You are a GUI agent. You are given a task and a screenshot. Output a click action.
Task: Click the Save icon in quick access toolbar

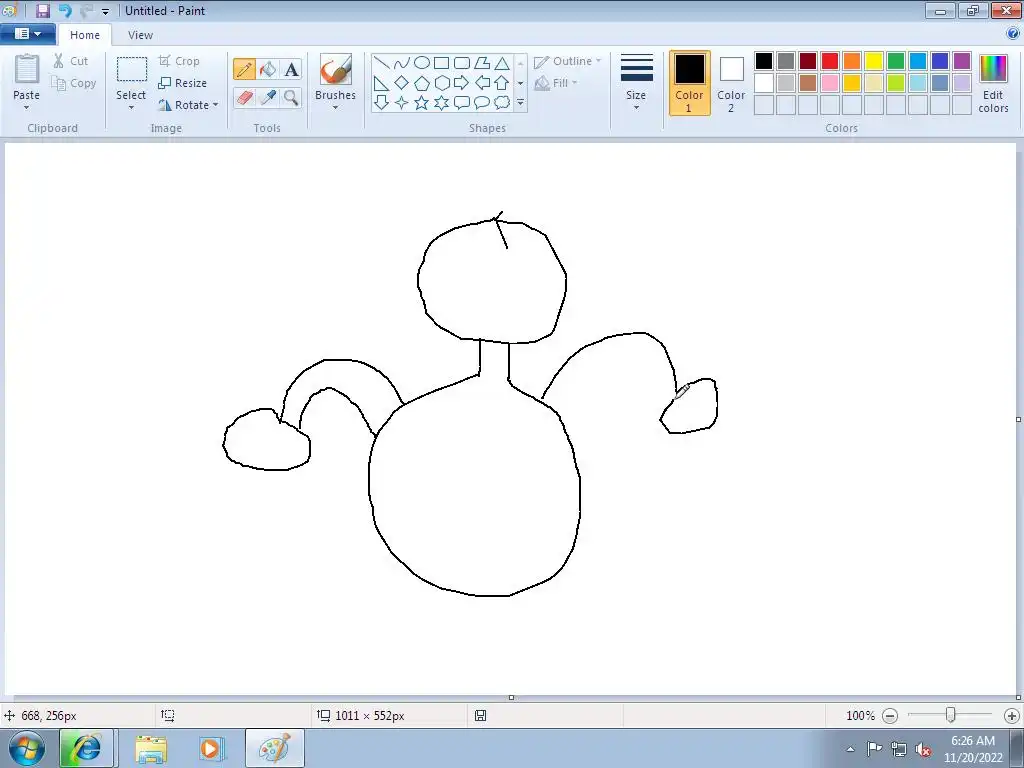click(42, 10)
